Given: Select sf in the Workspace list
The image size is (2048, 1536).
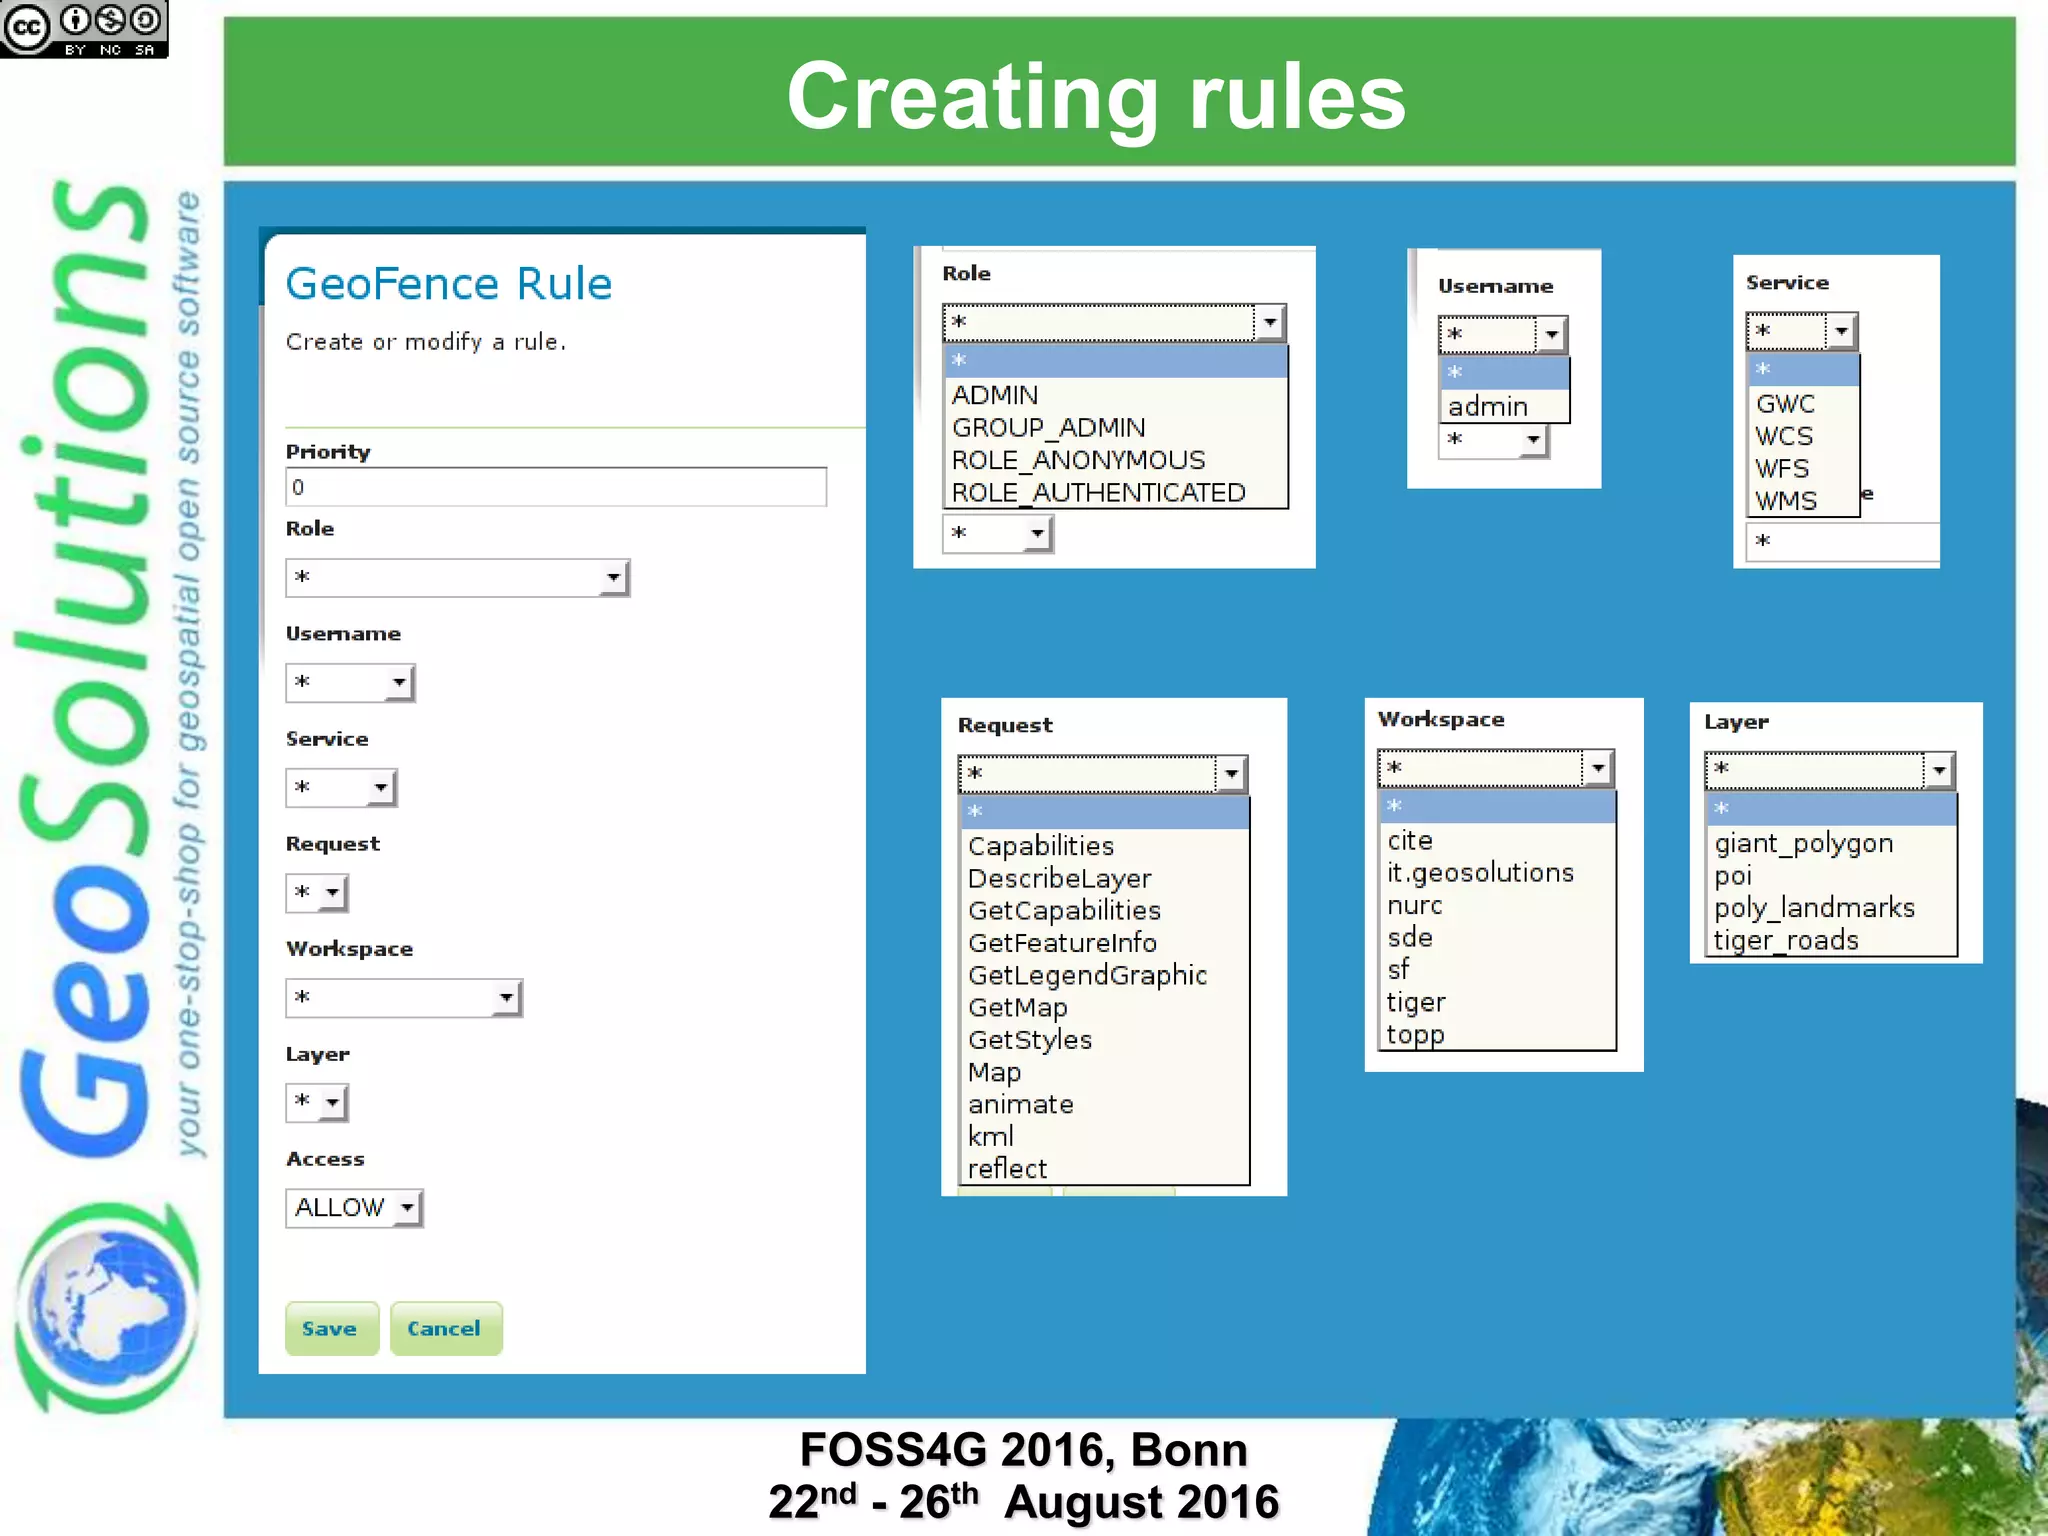Looking at the screenshot, I should coord(1497,969).
